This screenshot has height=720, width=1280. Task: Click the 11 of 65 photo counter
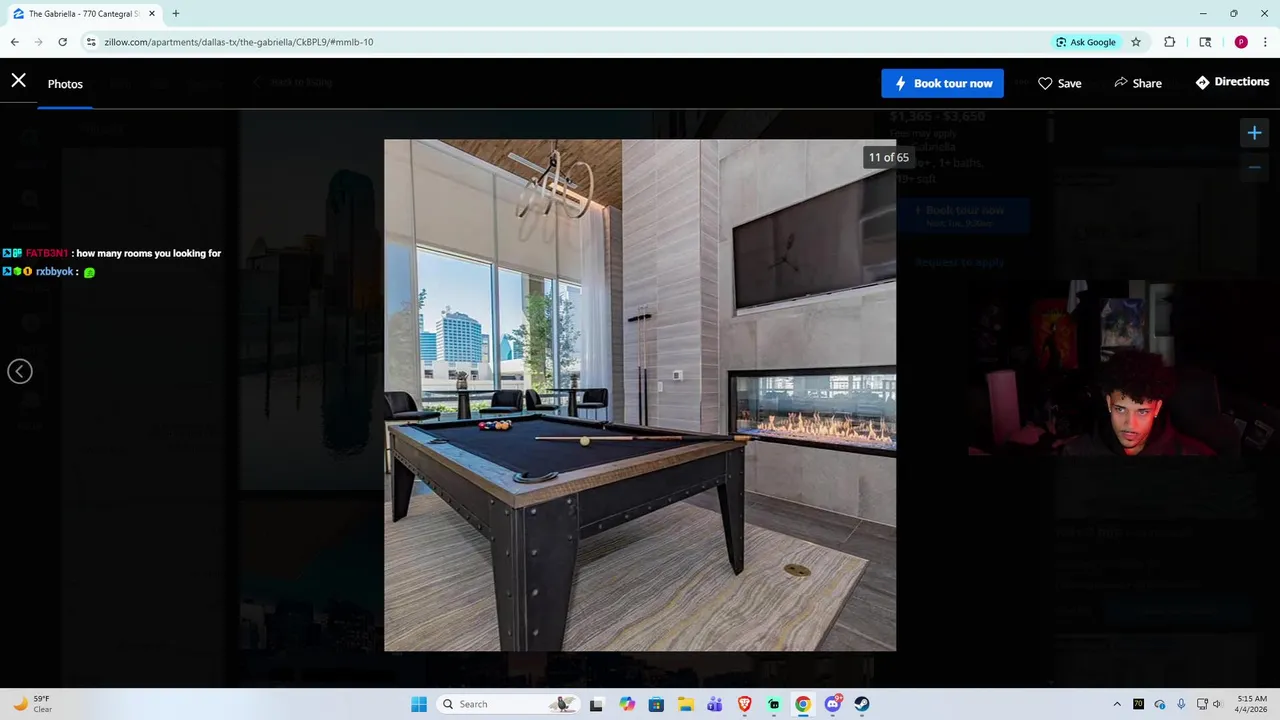[888, 157]
